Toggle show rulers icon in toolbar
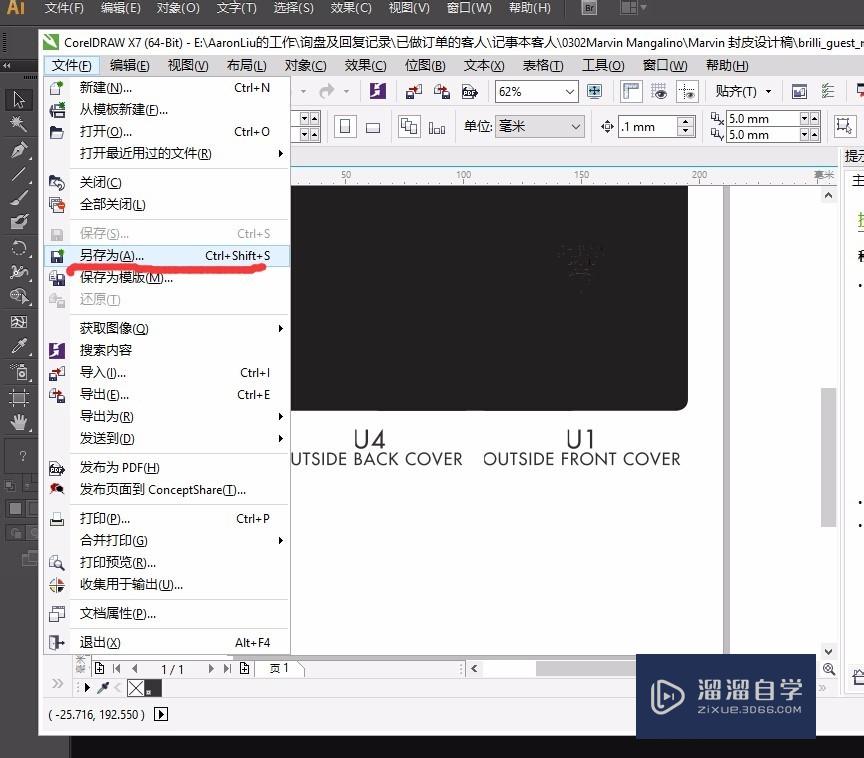864x758 pixels. 631,91
